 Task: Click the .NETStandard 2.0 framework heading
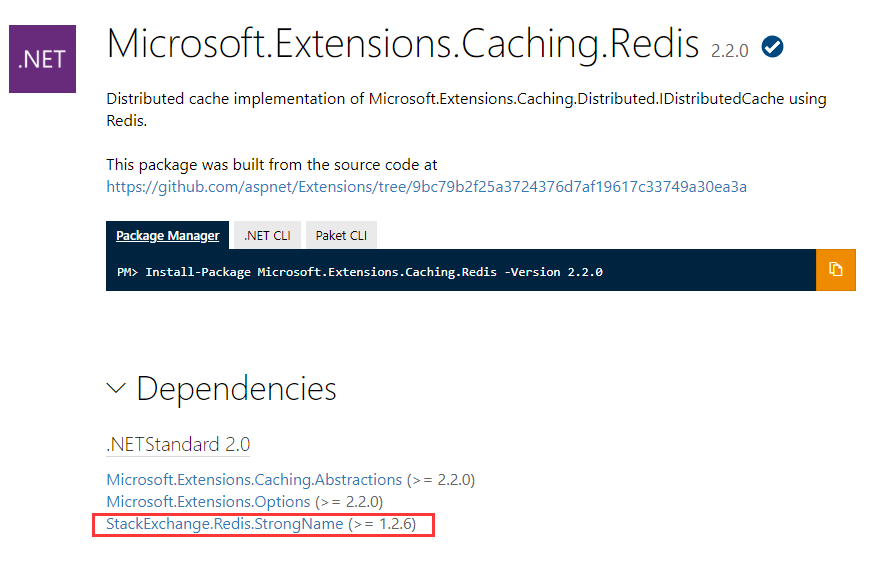tap(178, 444)
